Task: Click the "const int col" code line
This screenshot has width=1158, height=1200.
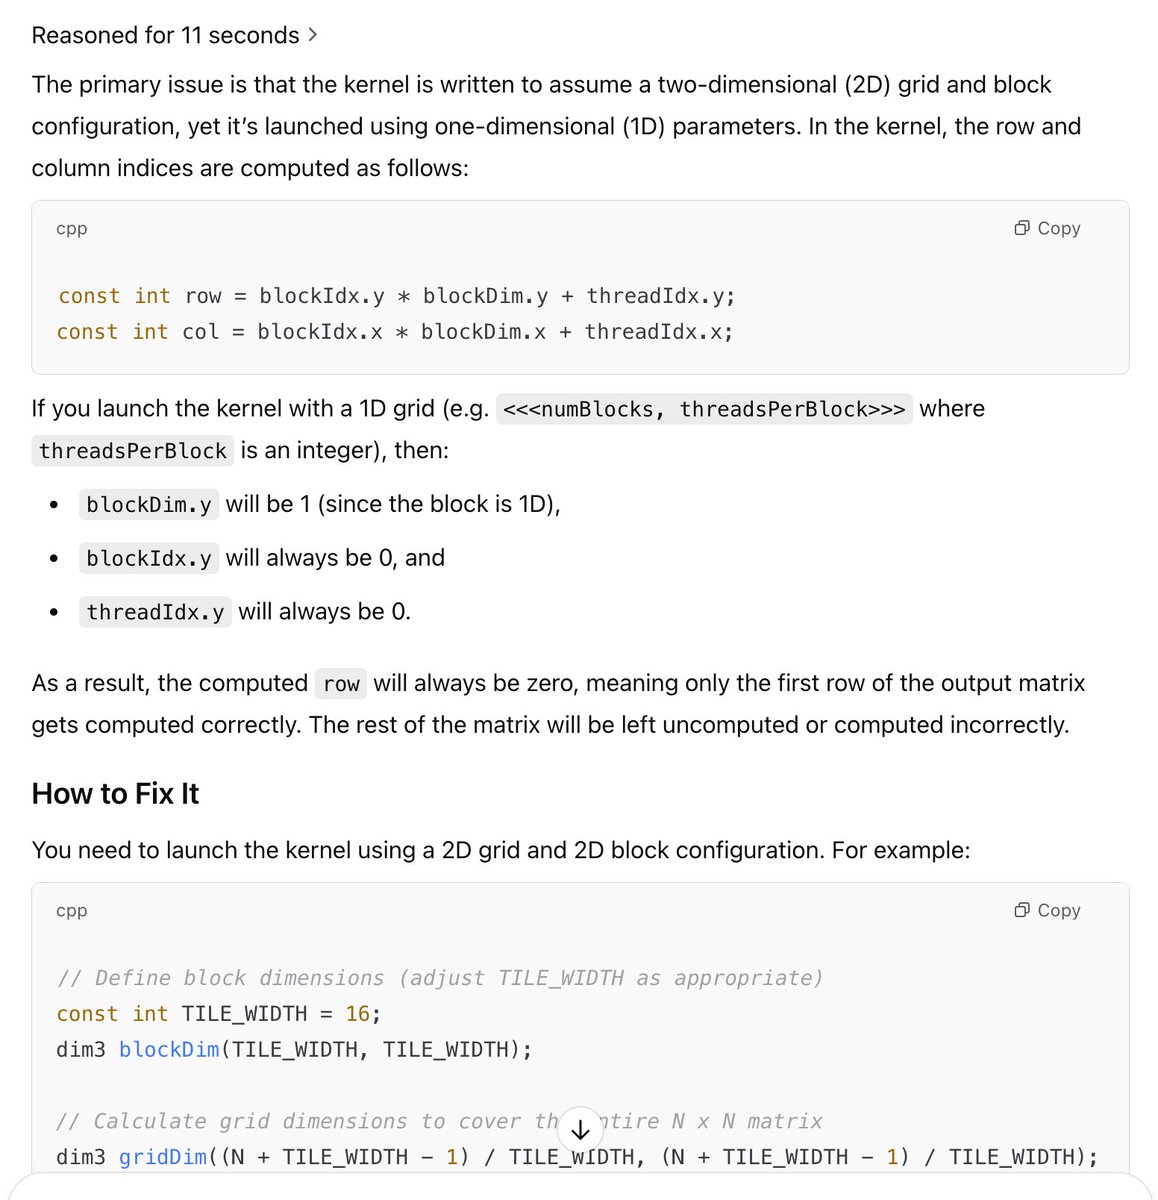Action: [x=396, y=332]
